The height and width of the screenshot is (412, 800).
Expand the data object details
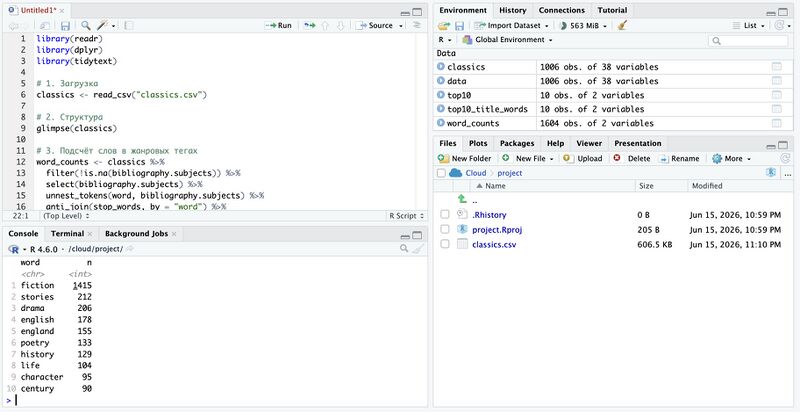click(441, 81)
